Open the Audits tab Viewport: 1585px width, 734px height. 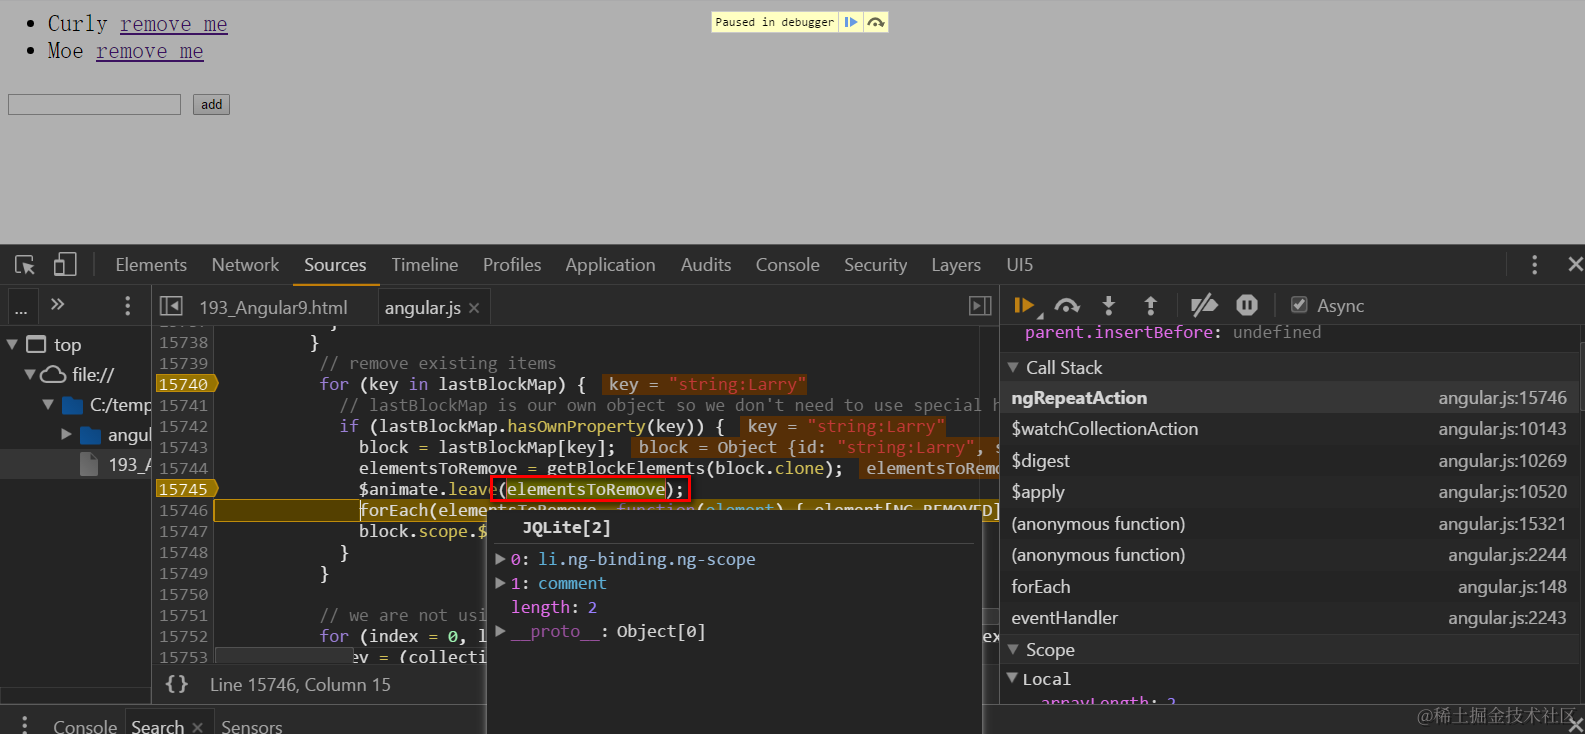click(x=706, y=265)
